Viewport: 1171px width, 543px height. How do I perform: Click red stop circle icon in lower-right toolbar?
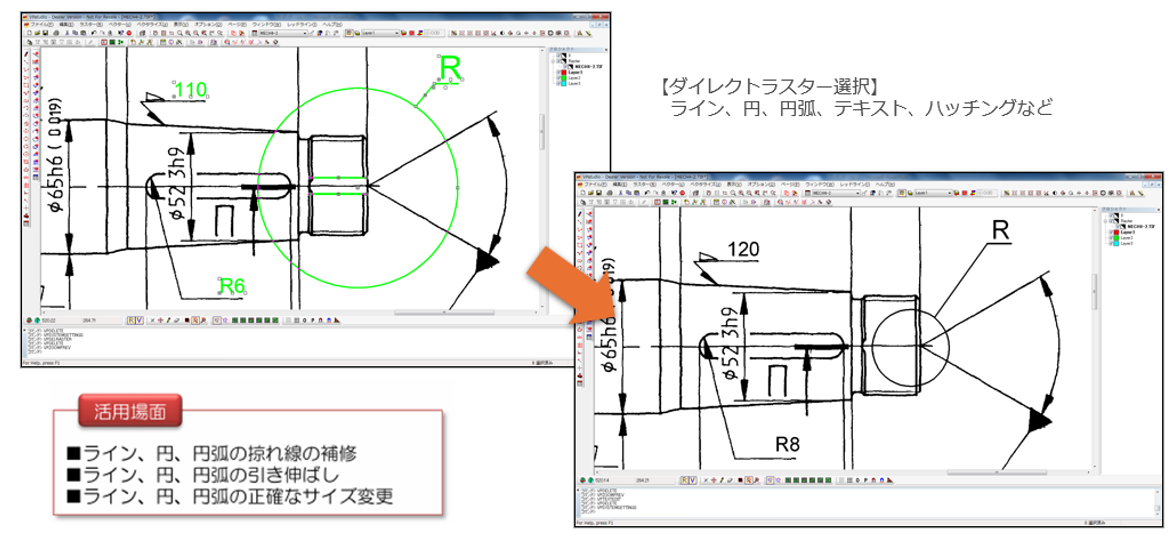pos(683,193)
